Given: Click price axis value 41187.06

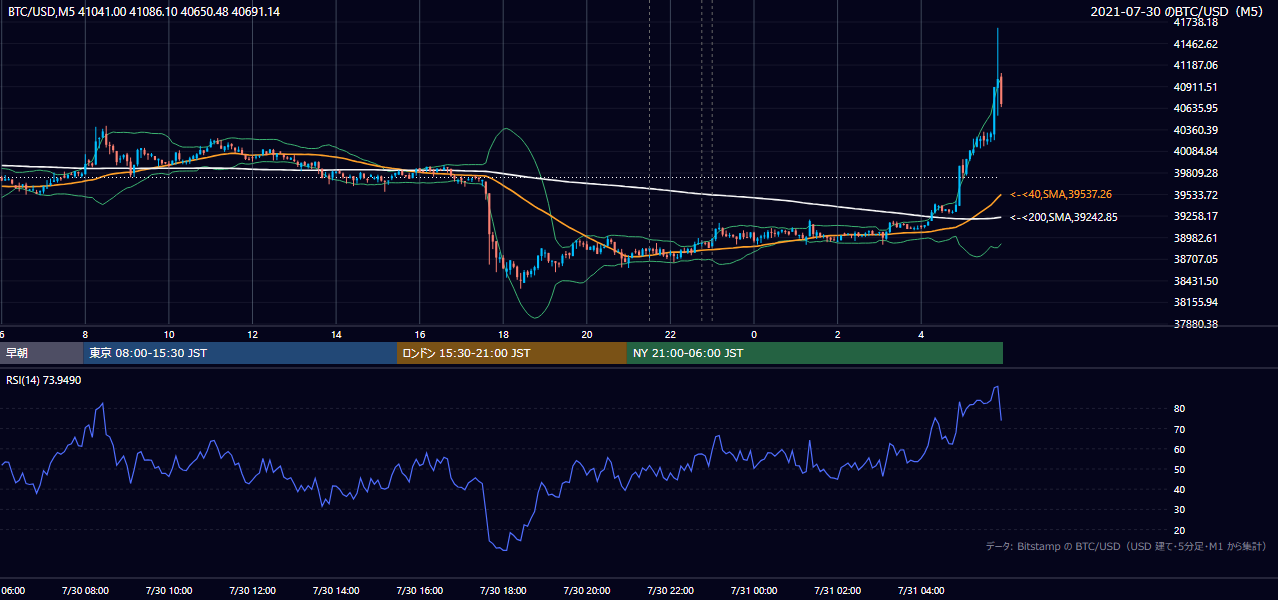Looking at the screenshot, I should pyautogui.click(x=1195, y=65).
